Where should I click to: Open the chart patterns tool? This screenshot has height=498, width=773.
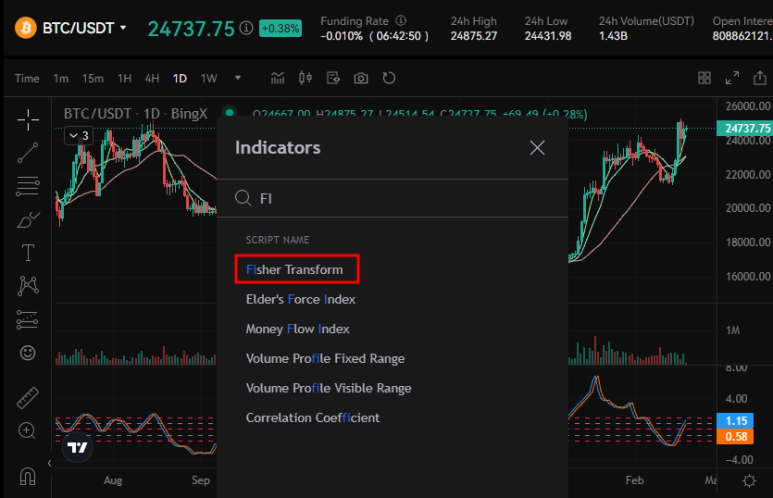pyautogui.click(x=28, y=285)
